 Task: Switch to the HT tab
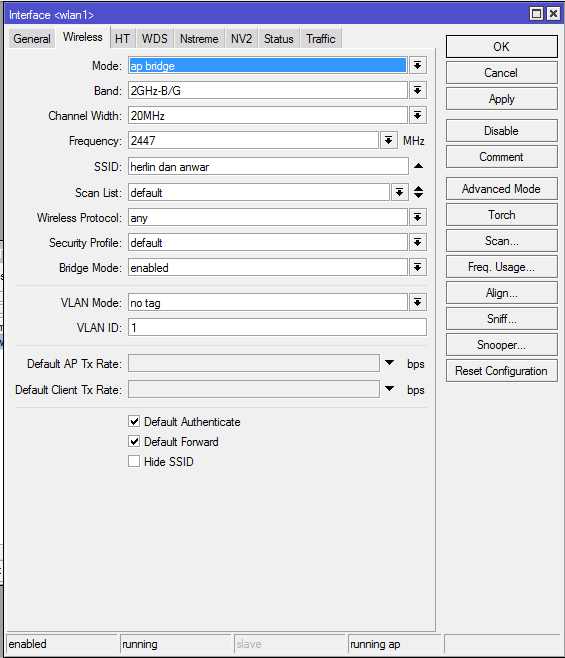122,39
